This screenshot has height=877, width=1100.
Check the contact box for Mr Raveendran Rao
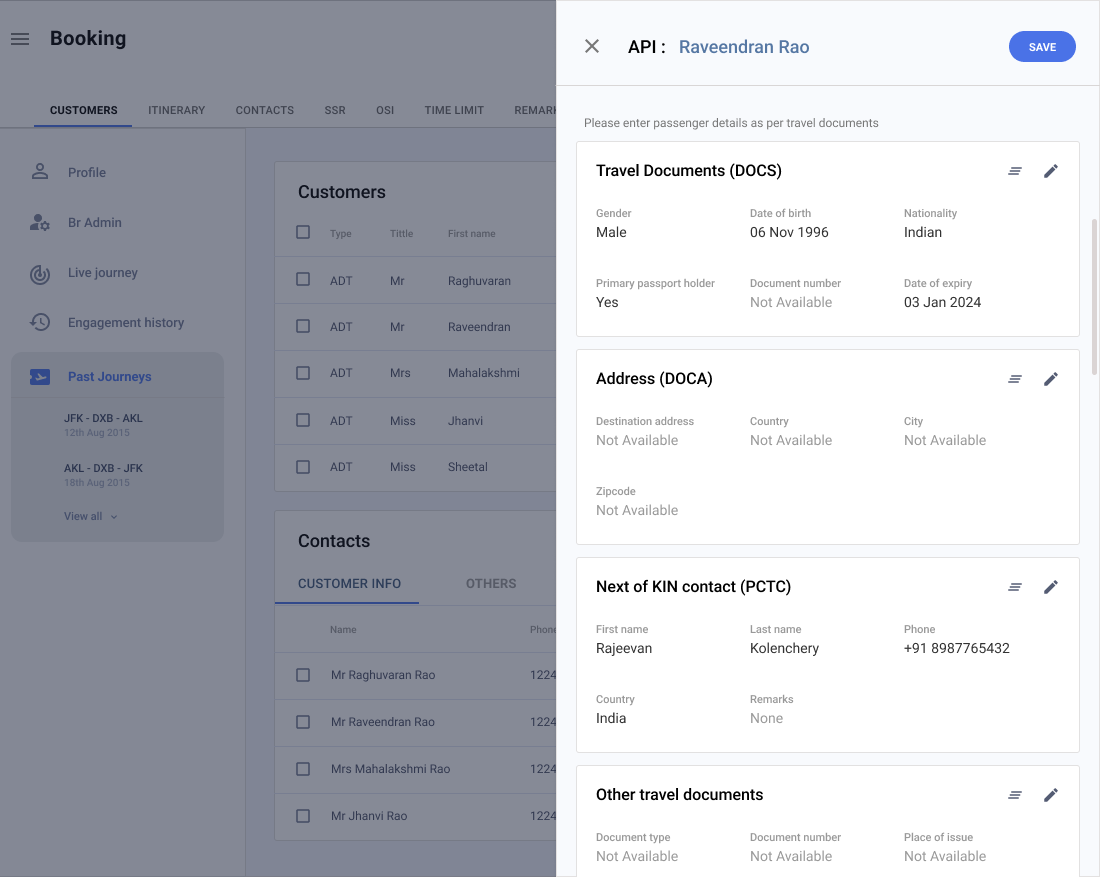pos(303,722)
